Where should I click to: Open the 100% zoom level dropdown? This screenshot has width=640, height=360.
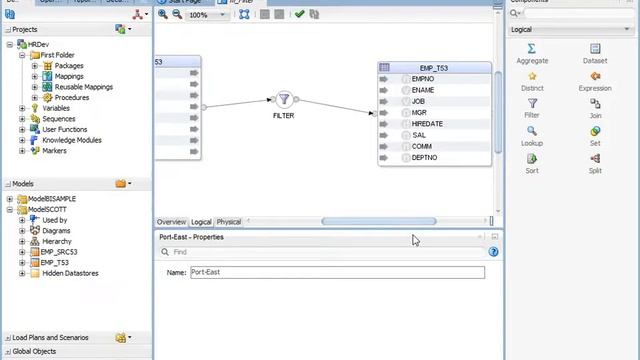[x=222, y=15]
